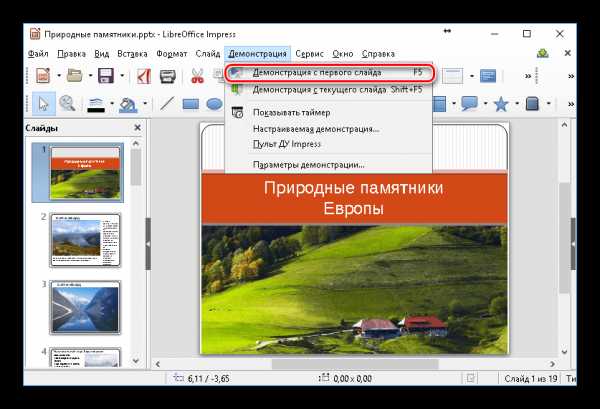Click slide panel scroll up arrow

pos(136,143)
